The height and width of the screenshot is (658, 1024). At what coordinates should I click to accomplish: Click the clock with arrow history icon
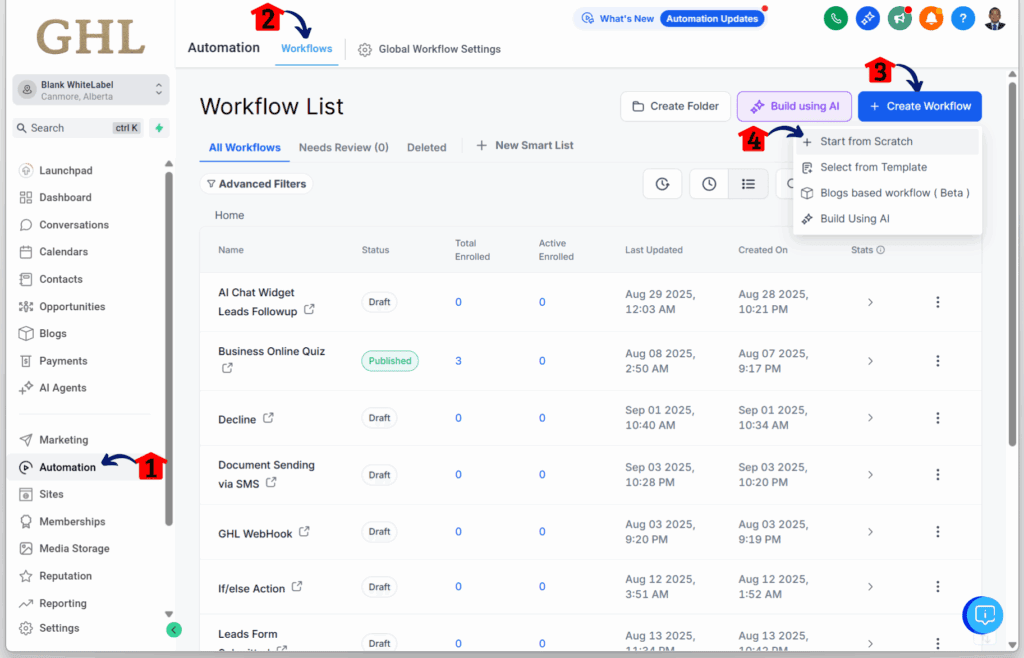point(662,184)
